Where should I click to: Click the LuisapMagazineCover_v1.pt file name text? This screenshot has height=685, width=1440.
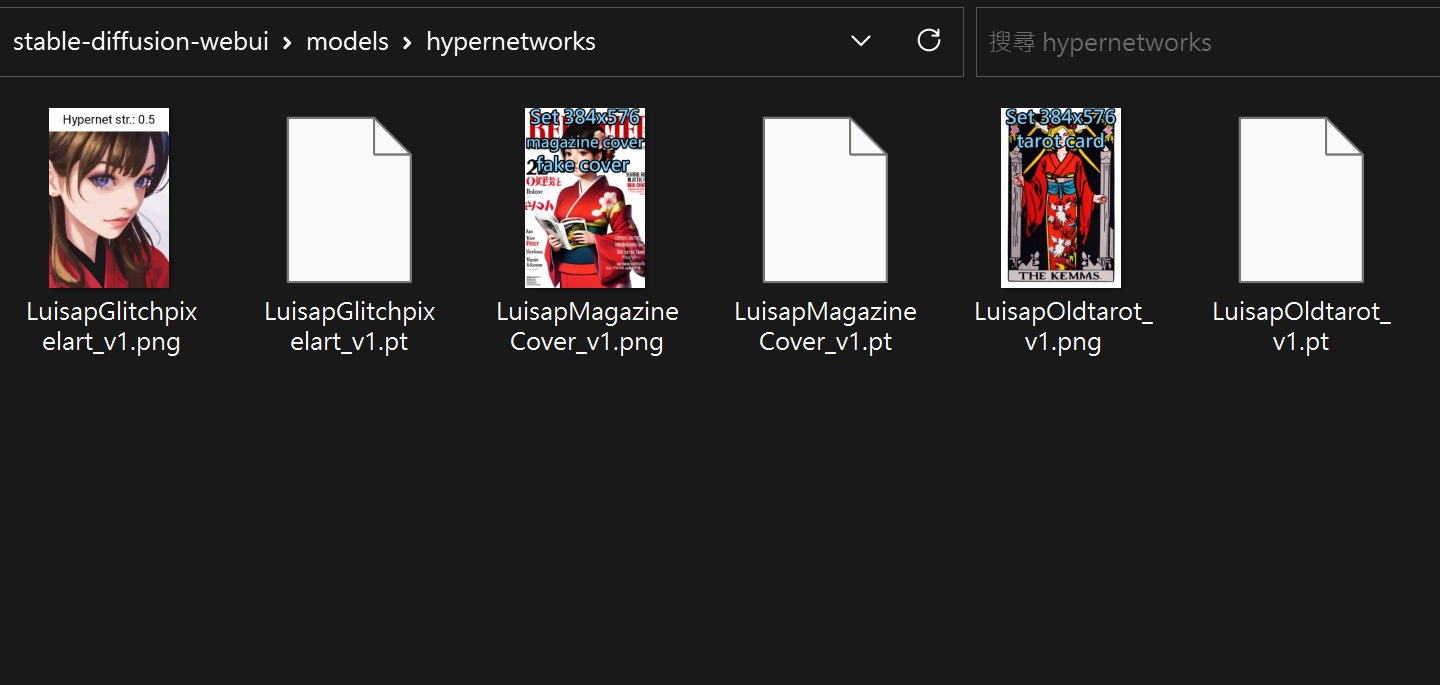click(x=825, y=327)
